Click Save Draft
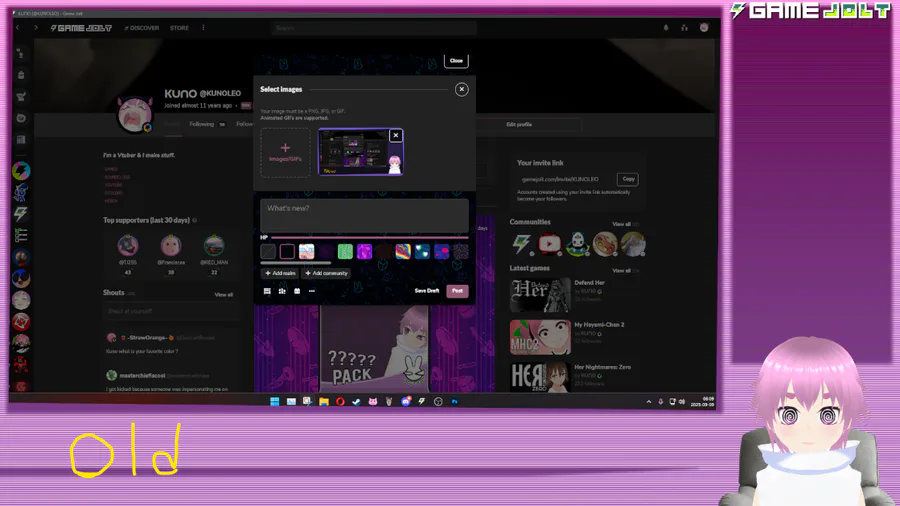This screenshot has width=900, height=506. [427, 291]
